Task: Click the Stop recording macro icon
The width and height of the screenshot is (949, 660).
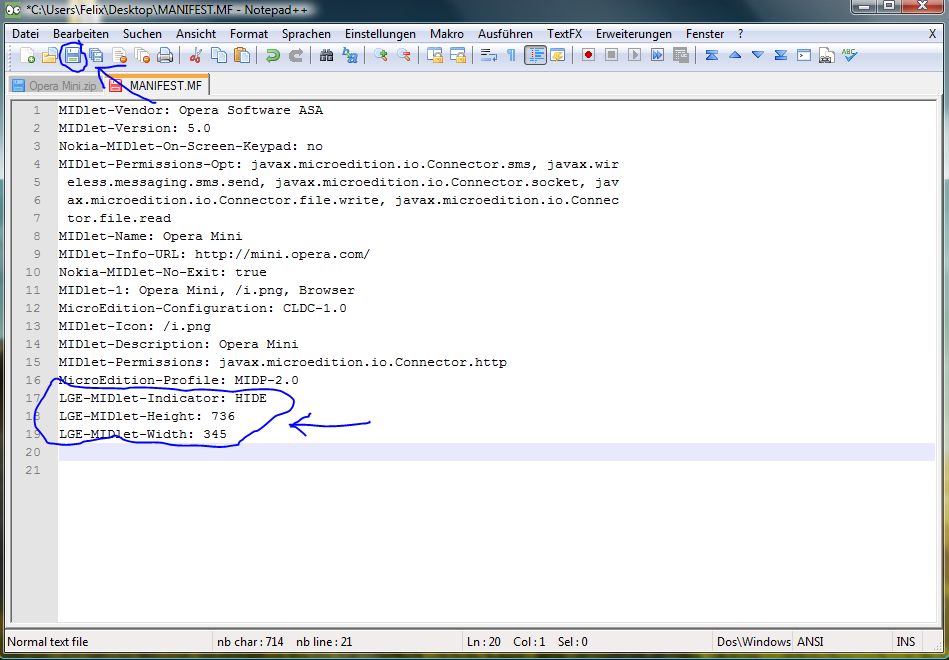Action: point(611,56)
